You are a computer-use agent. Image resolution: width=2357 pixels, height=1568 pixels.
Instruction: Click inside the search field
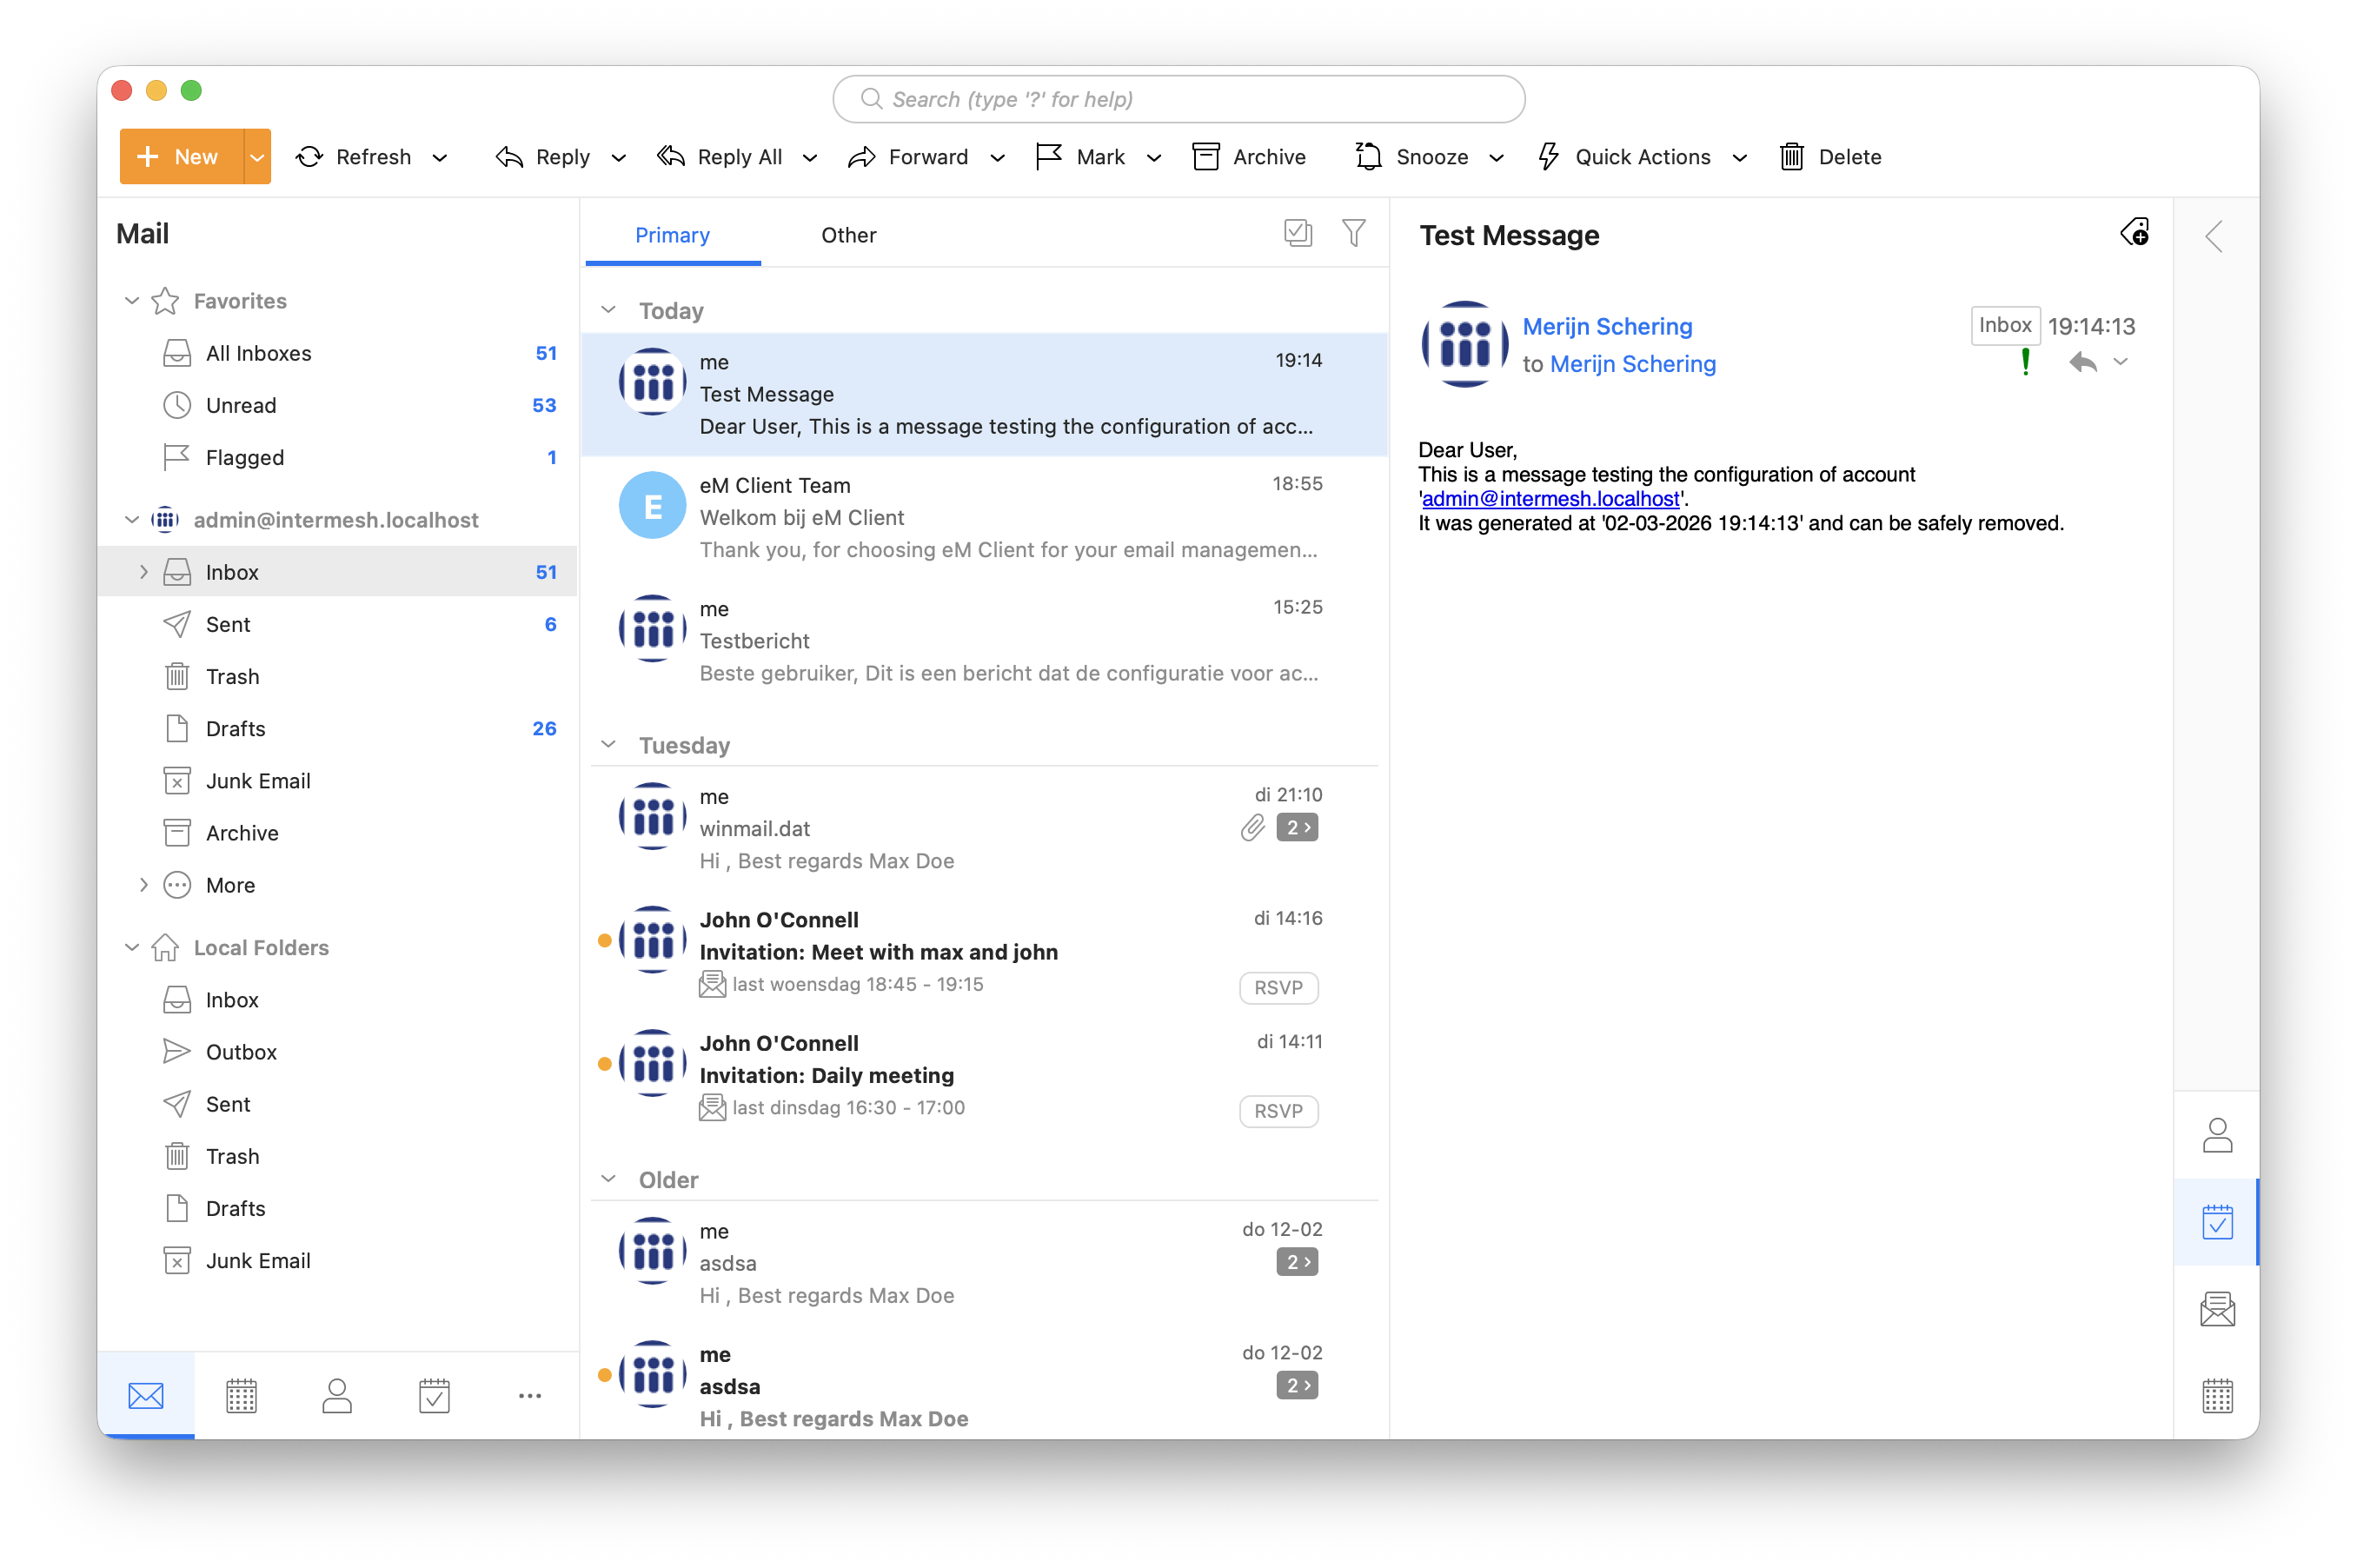point(1177,99)
